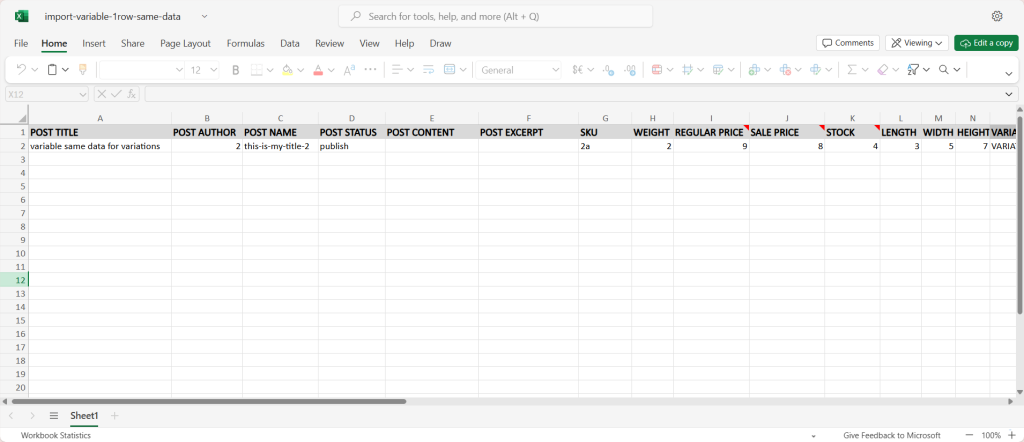This screenshot has height=442, width=1024.
Task: Click the Format cells icon
Action: 816,70
